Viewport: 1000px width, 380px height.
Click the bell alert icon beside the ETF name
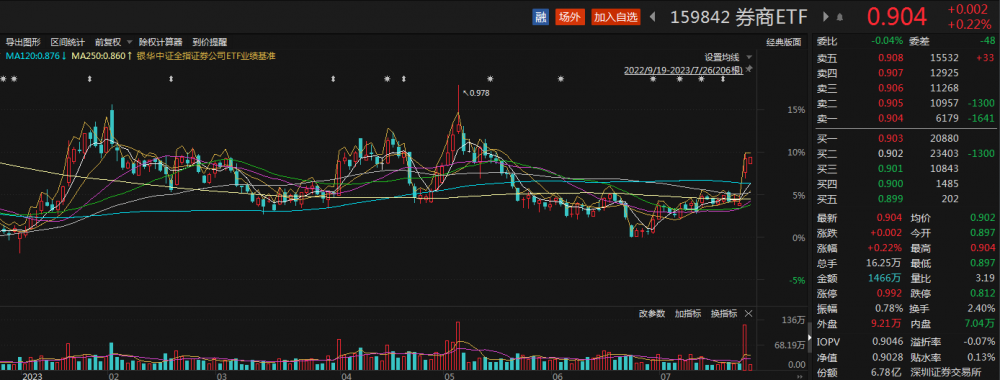click(840, 17)
